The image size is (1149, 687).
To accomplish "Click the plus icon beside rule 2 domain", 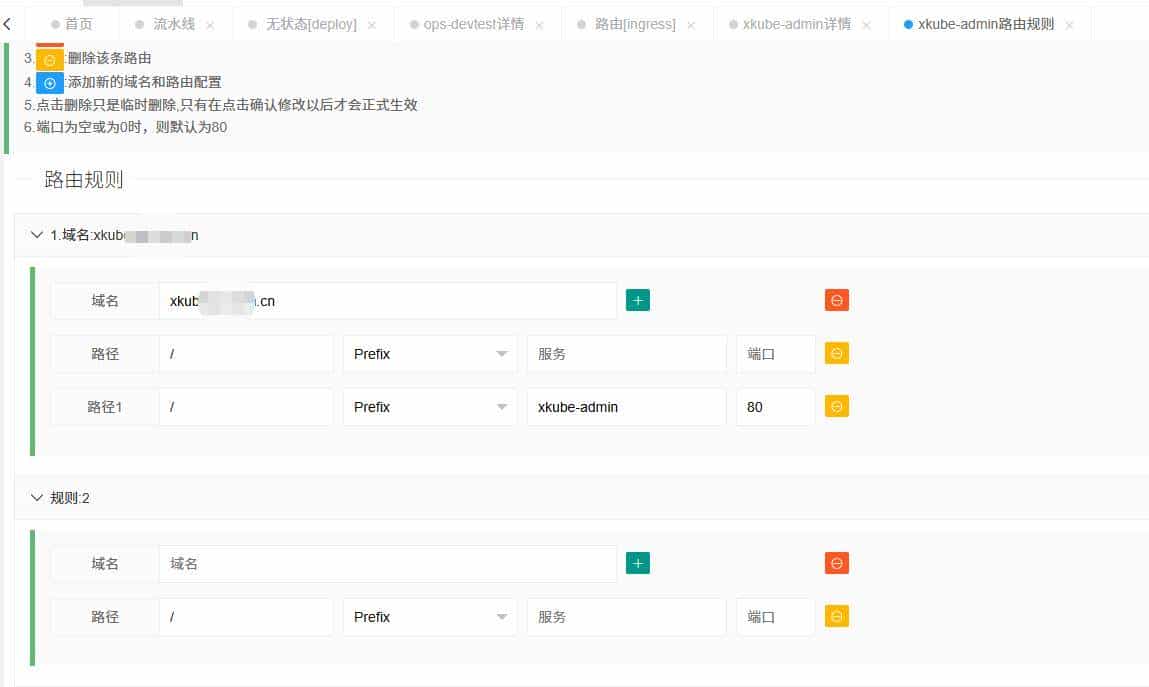I will pyautogui.click(x=637, y=562).
